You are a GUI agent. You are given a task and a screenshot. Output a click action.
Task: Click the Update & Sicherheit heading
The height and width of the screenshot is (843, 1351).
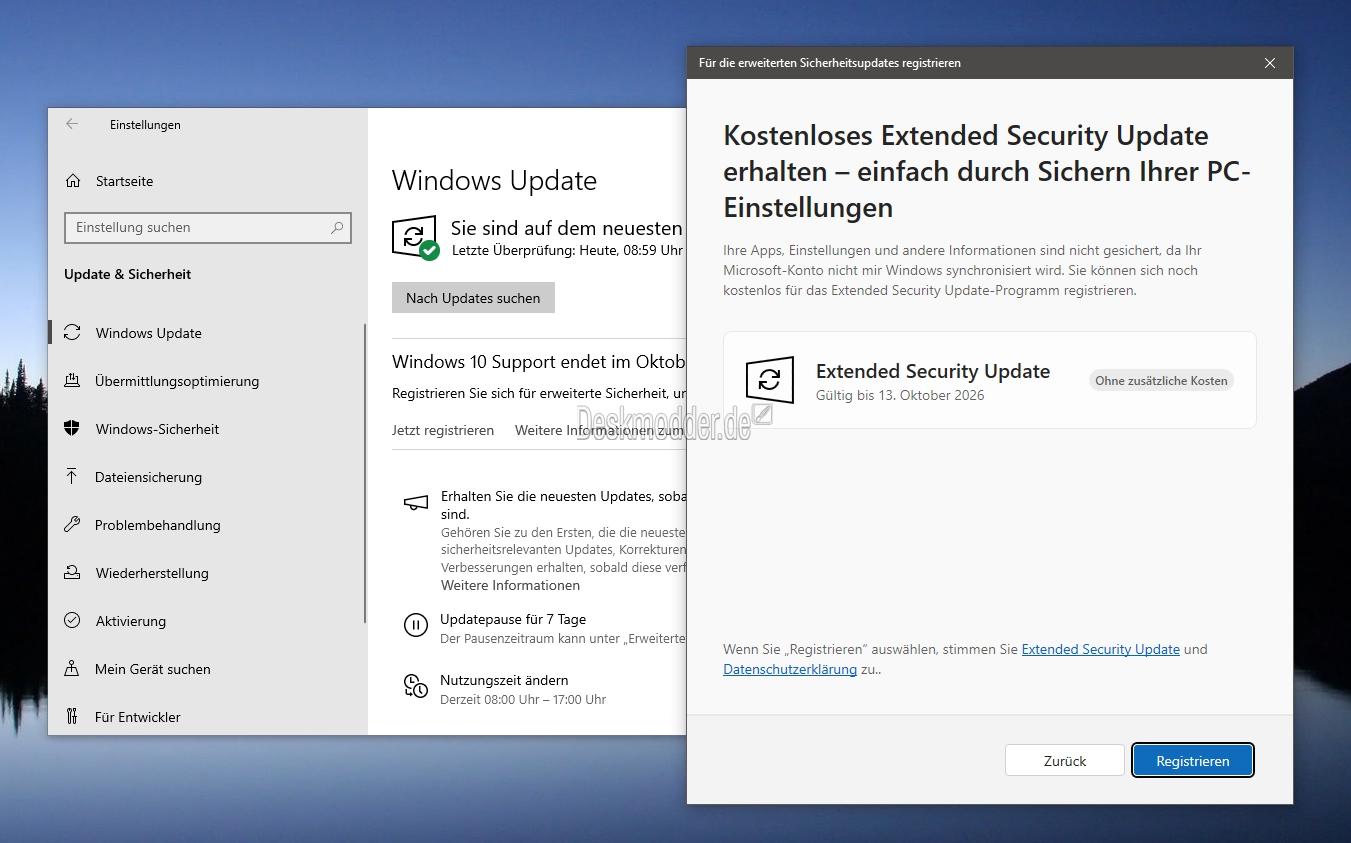coord(127,274)
